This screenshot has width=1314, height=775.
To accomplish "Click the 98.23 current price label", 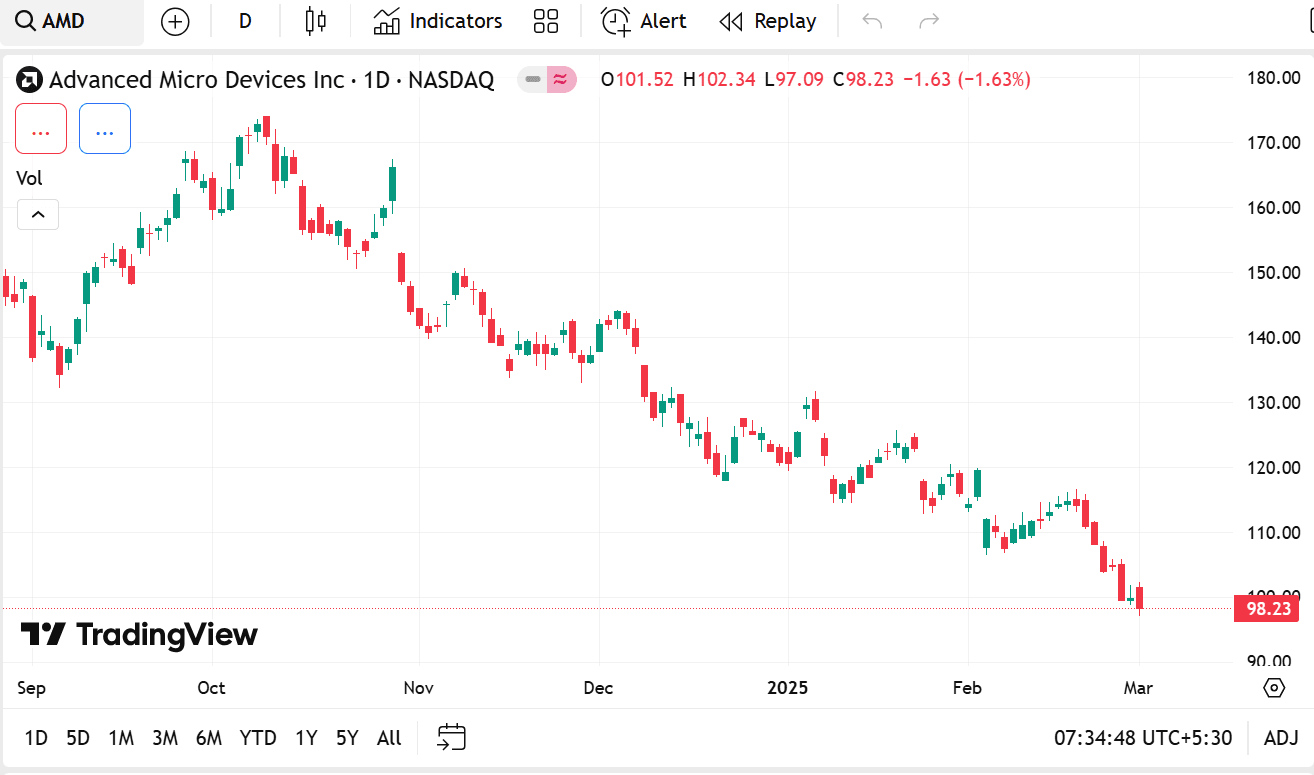I will [x=1266, y=608].
